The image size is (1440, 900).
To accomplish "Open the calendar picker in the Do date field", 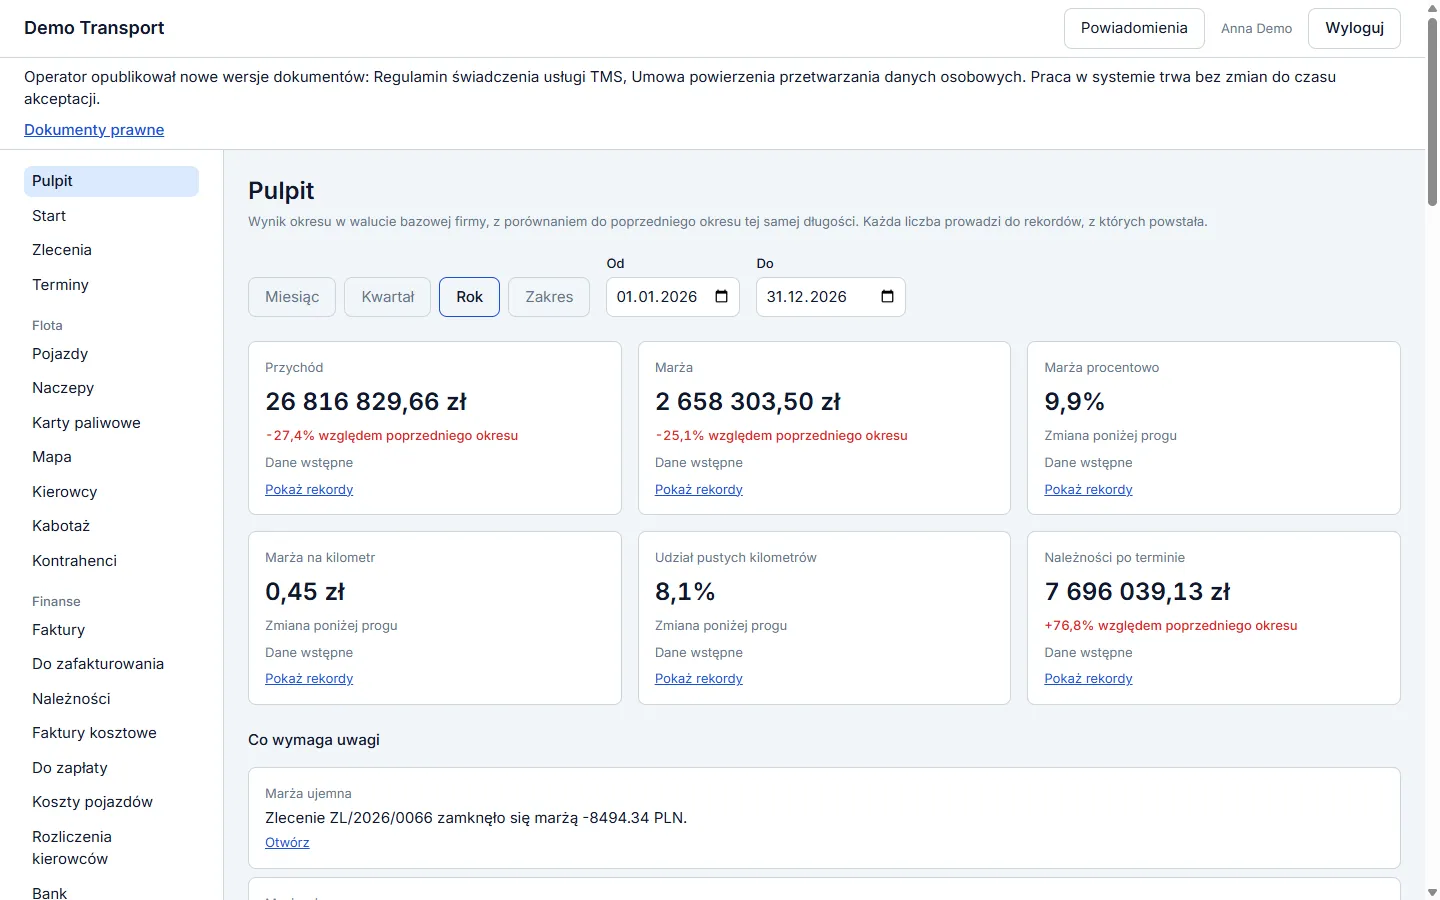I will coord(887,297).
